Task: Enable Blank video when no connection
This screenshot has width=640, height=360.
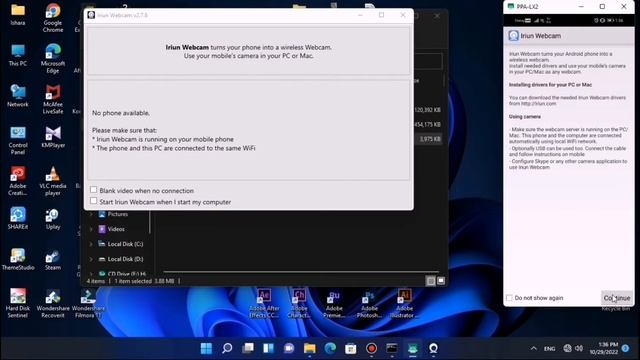Action: pos(93,190)
